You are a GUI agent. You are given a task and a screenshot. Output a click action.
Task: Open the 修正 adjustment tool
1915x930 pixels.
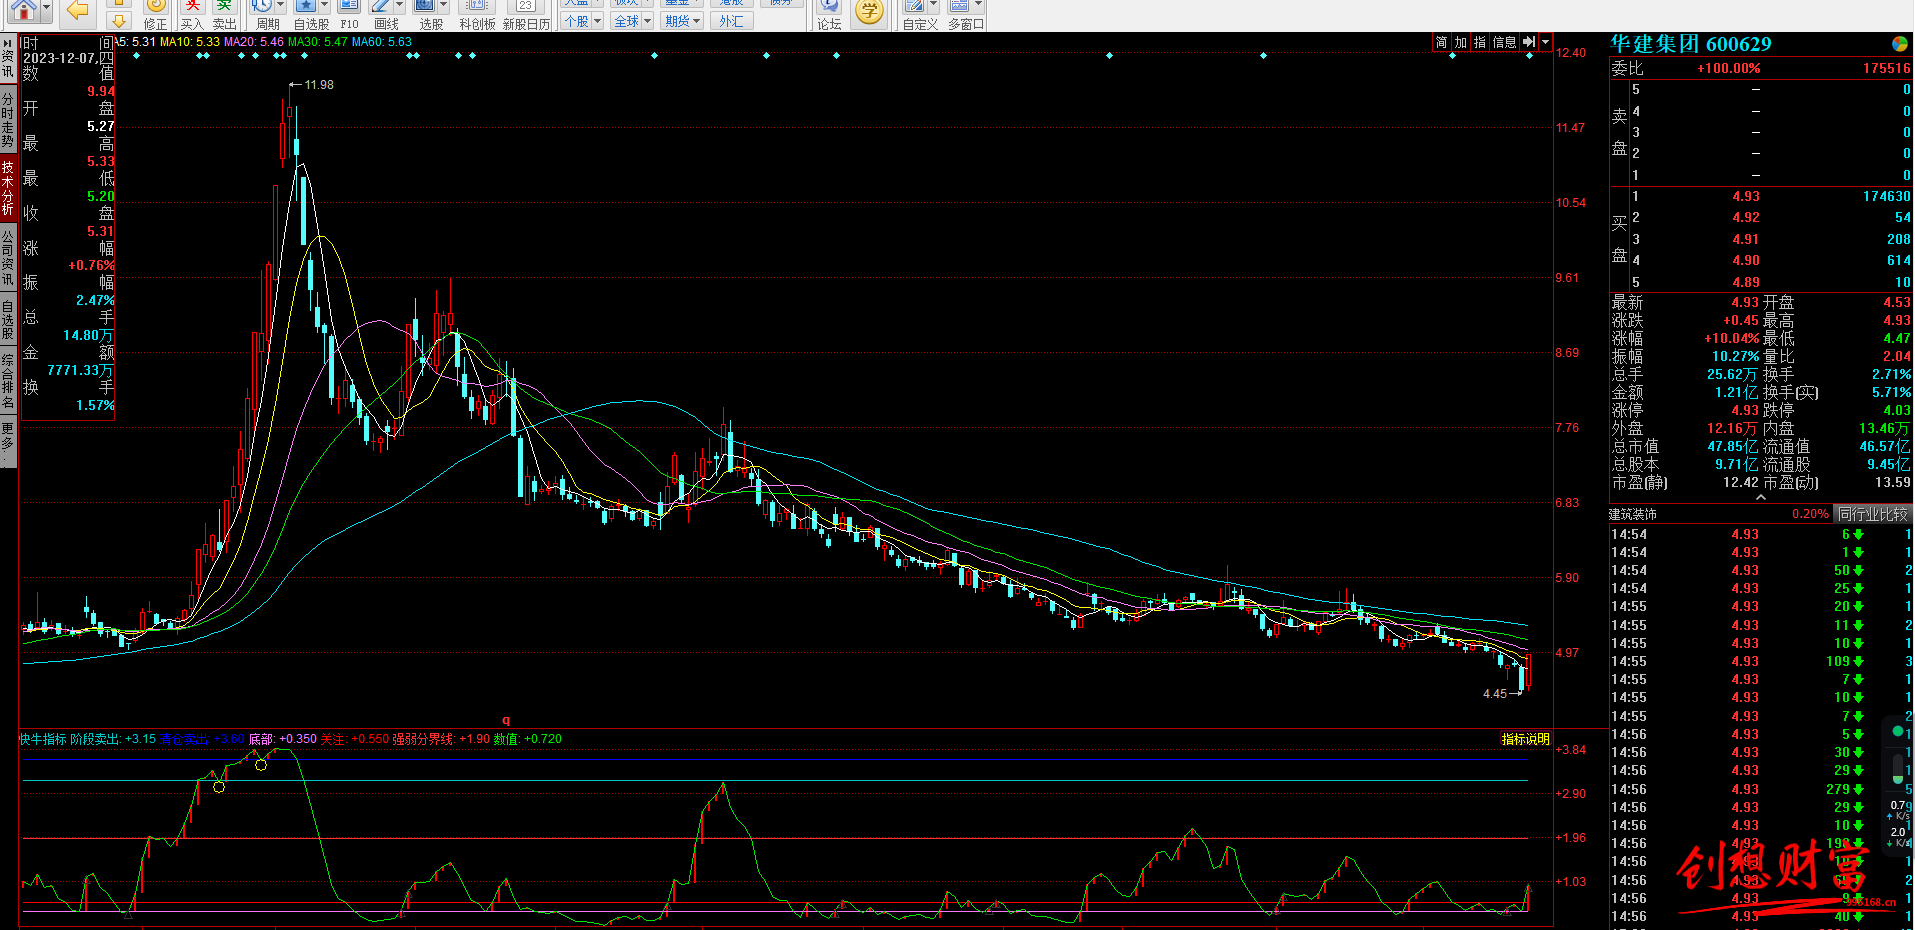point(155,14)
